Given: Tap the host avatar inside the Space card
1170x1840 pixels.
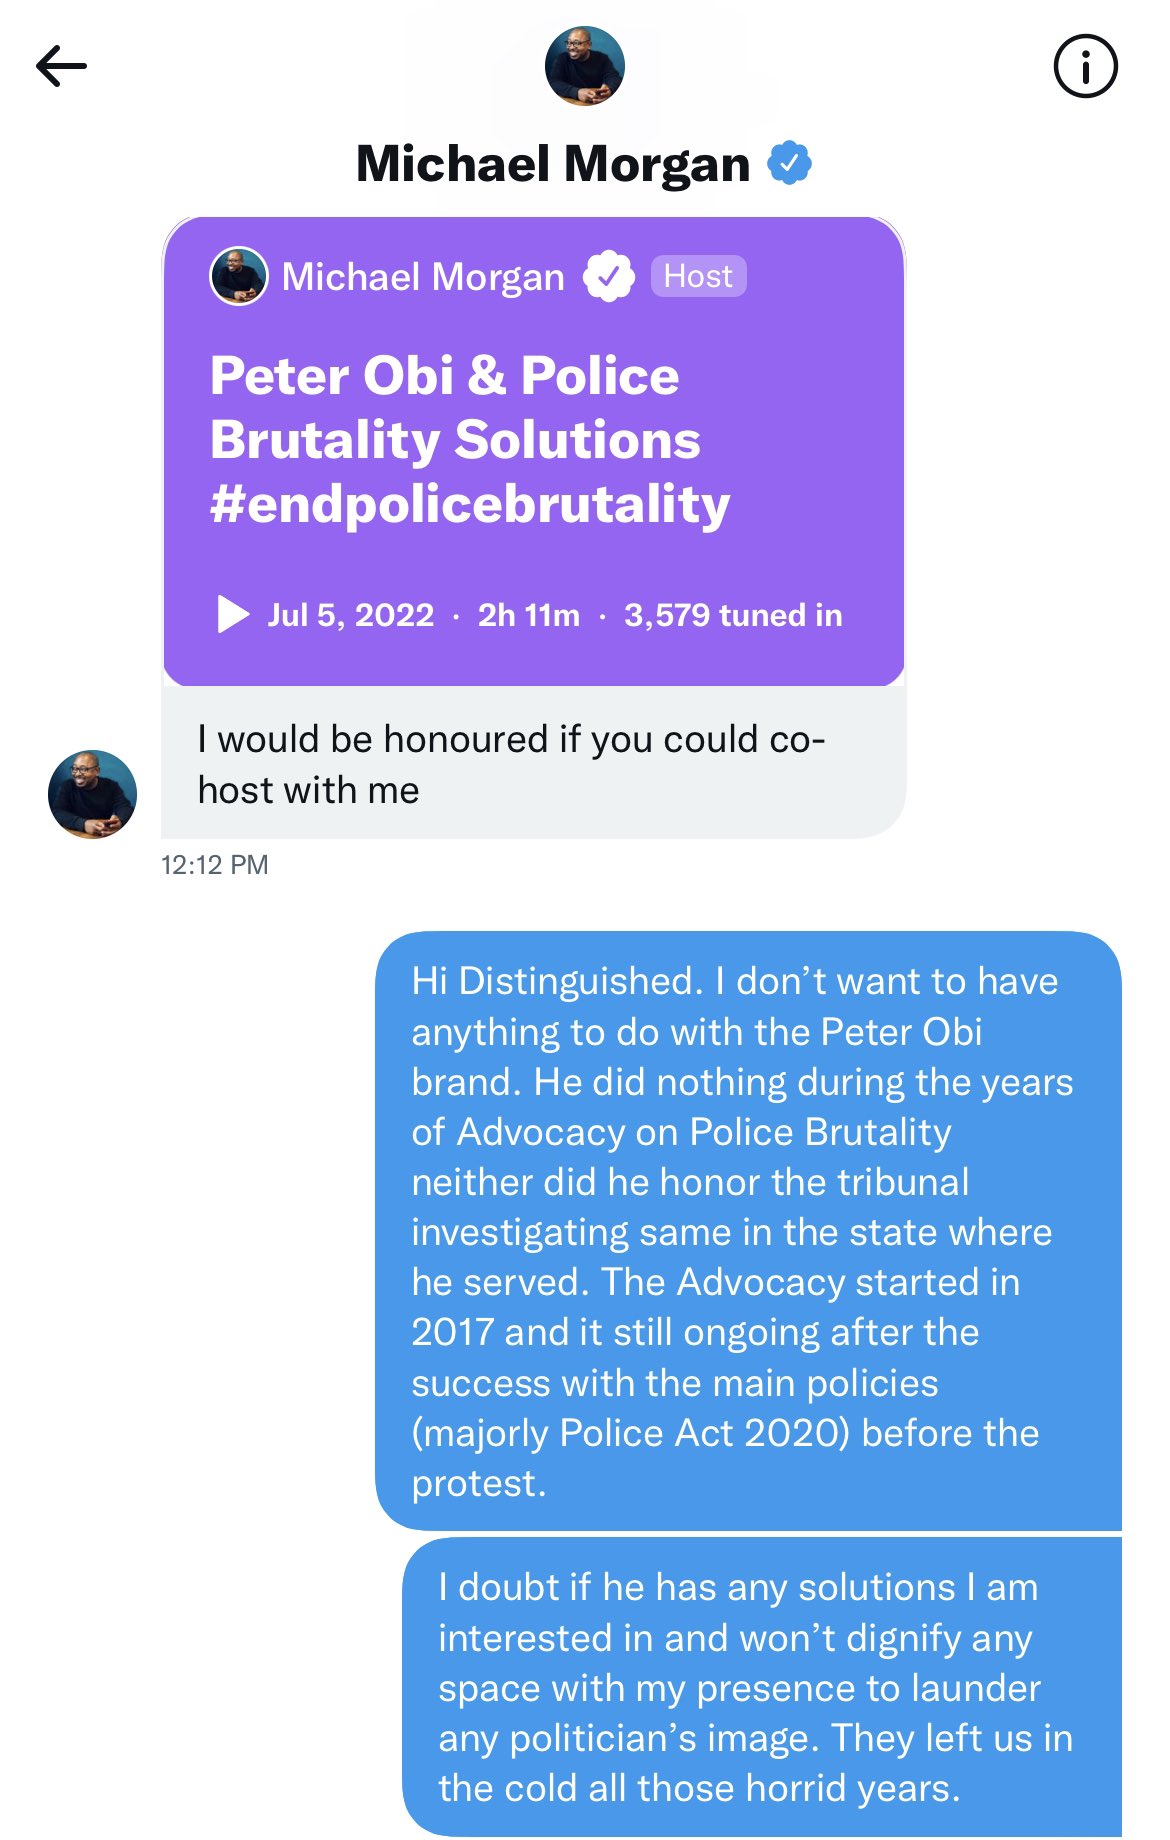Looking at the screenshot, I should pyautogui.click(x=239, y=276).
